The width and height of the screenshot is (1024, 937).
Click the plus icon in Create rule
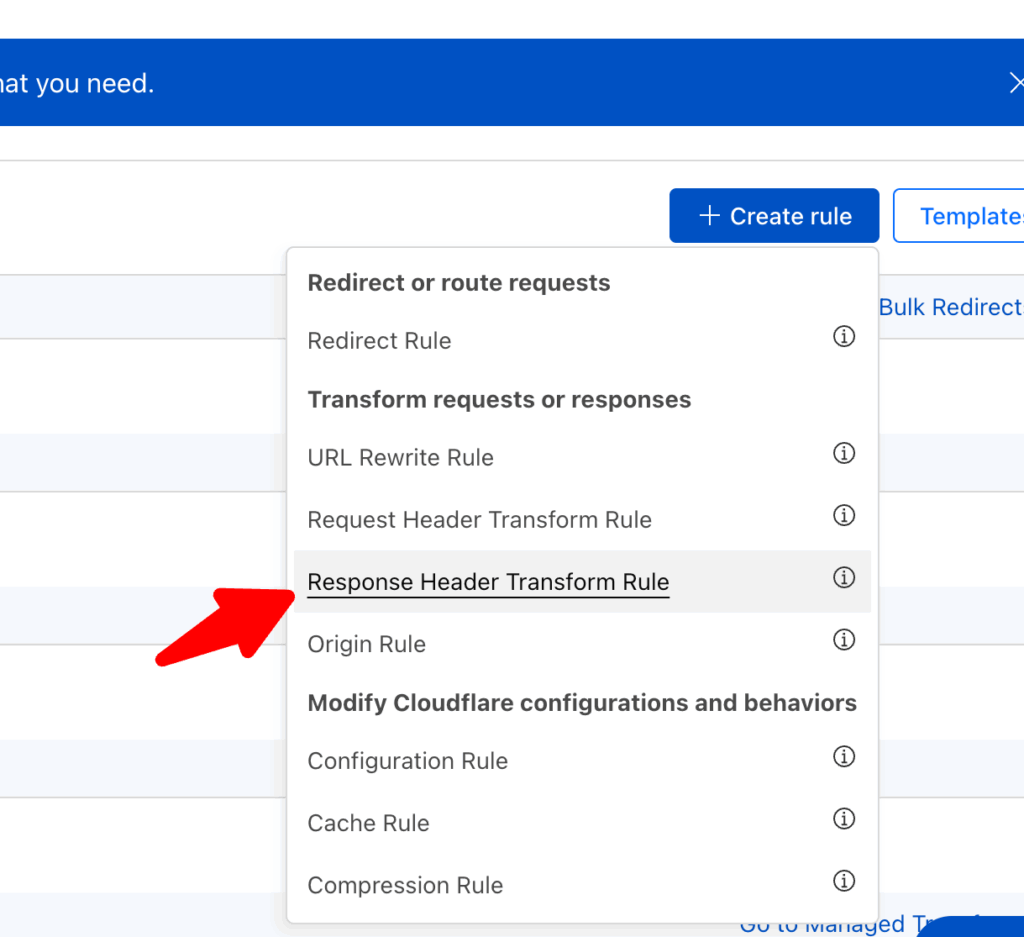pos(709,215)
